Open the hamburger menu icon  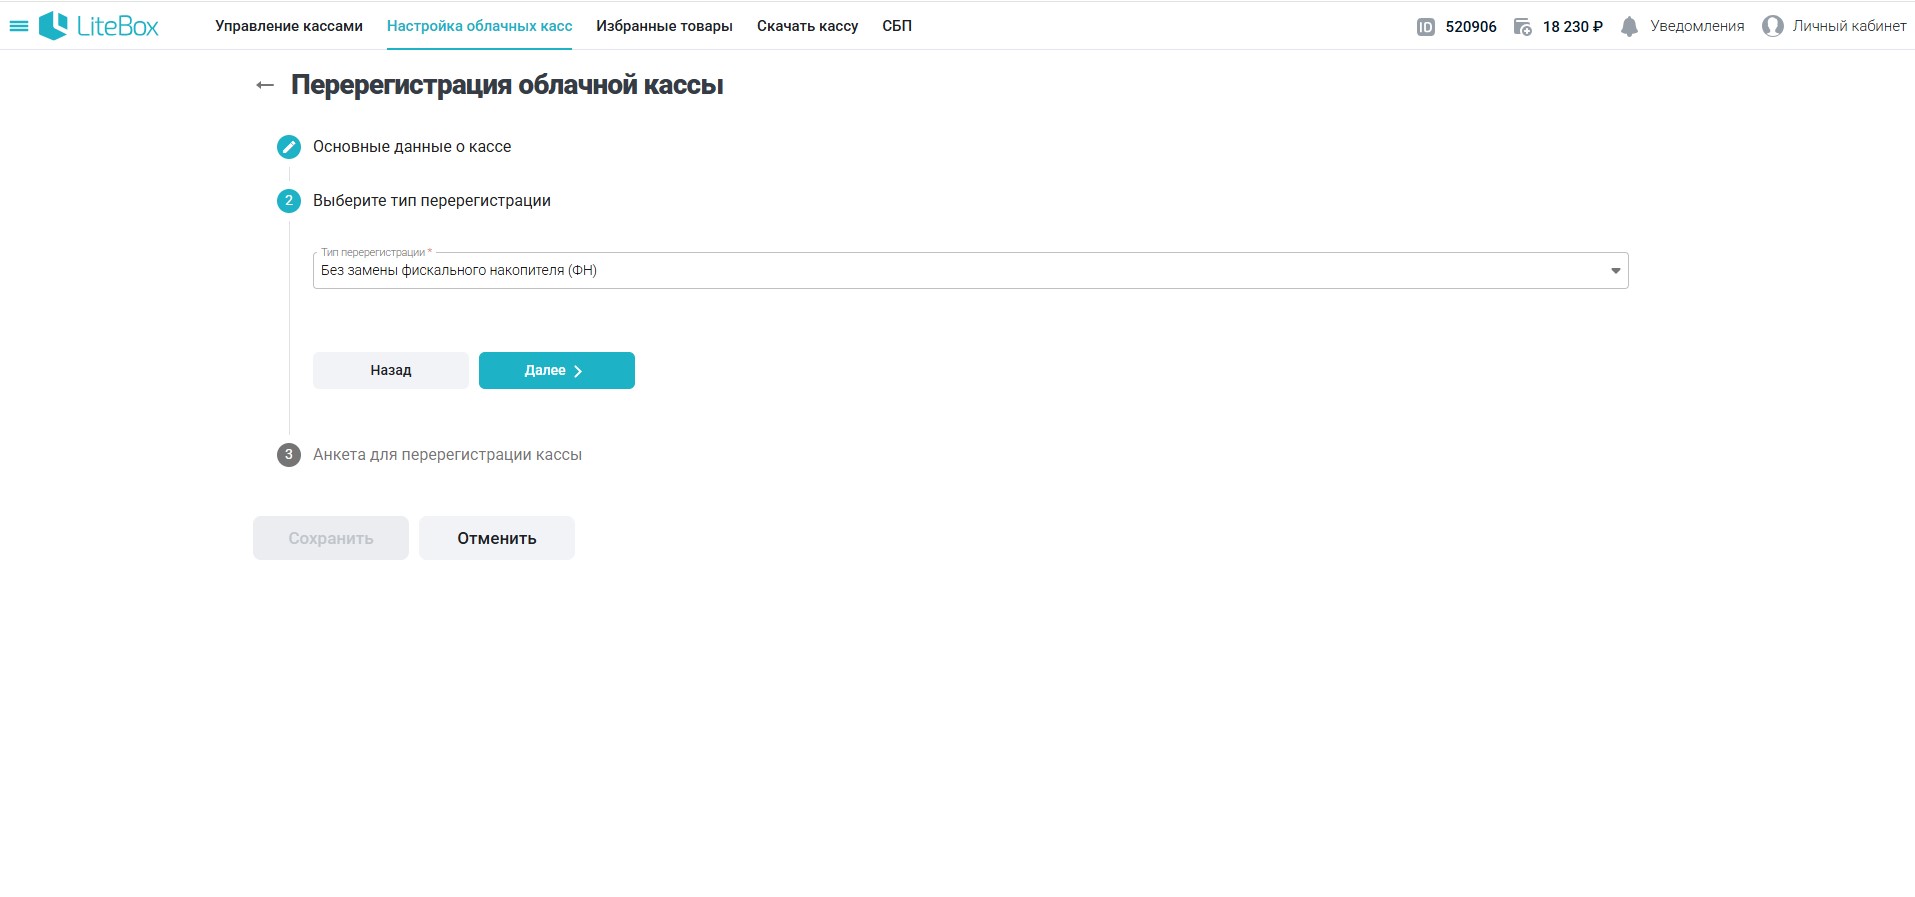(18, 26)
